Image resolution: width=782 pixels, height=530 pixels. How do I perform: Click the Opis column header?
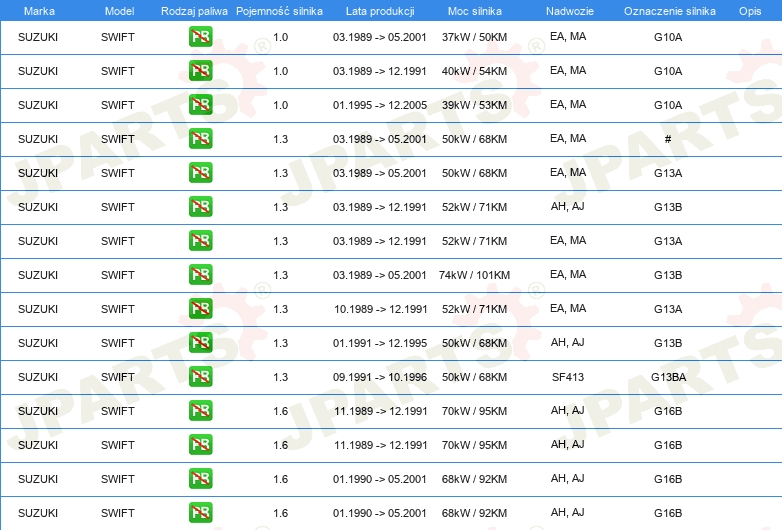click(750, 11)
